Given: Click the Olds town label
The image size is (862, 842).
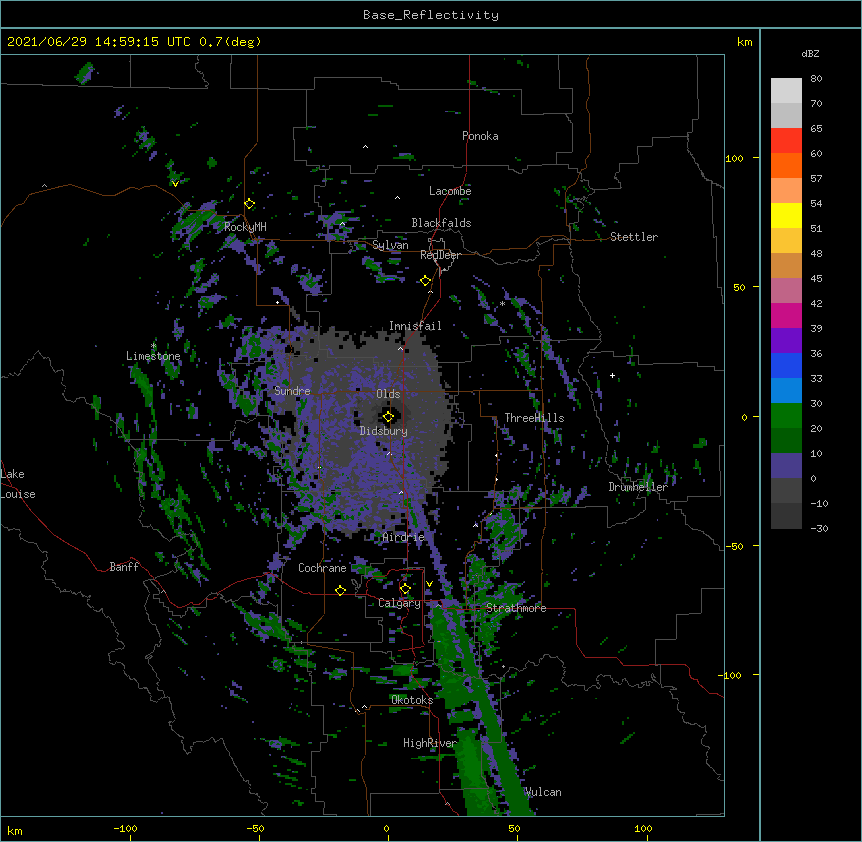Looking at the screenshot, I should pyautogui.click(x=388, y=394).
